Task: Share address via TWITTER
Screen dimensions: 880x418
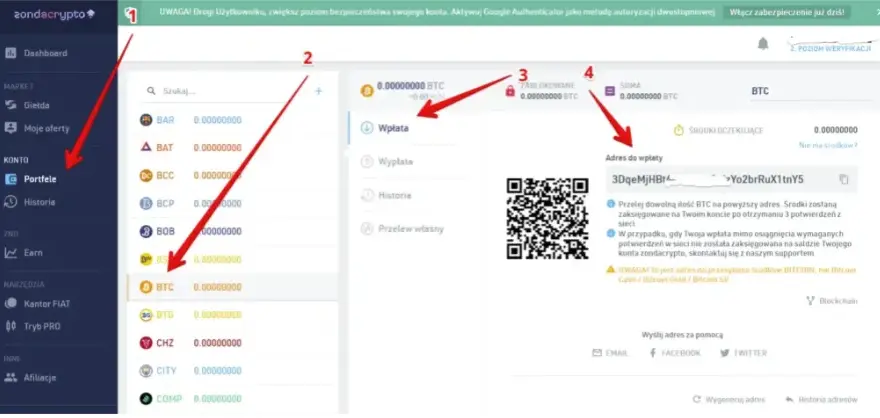Action: 743,353
